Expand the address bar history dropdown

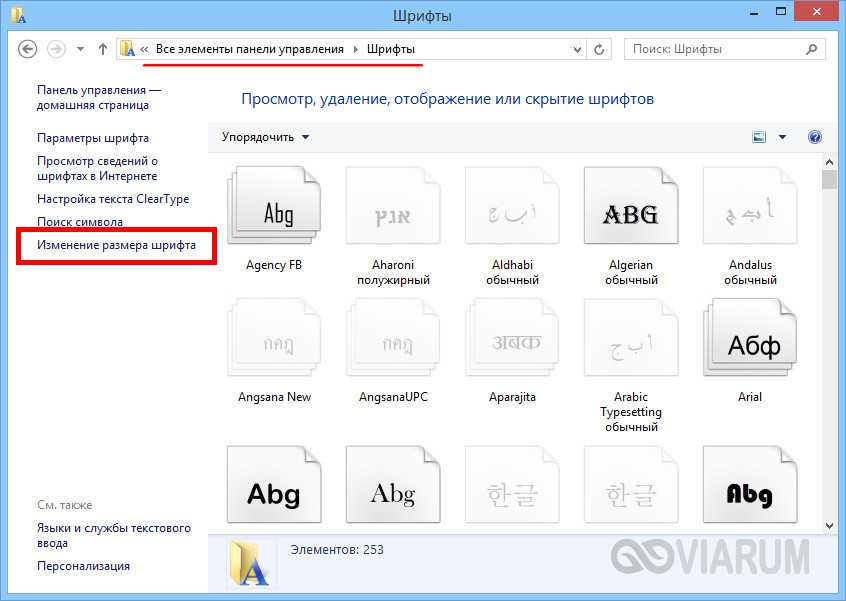578,49
